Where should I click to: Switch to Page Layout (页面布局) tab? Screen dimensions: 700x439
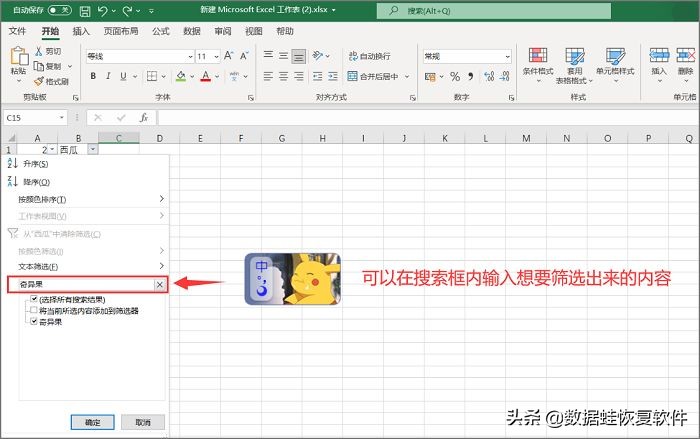(121, 31)
